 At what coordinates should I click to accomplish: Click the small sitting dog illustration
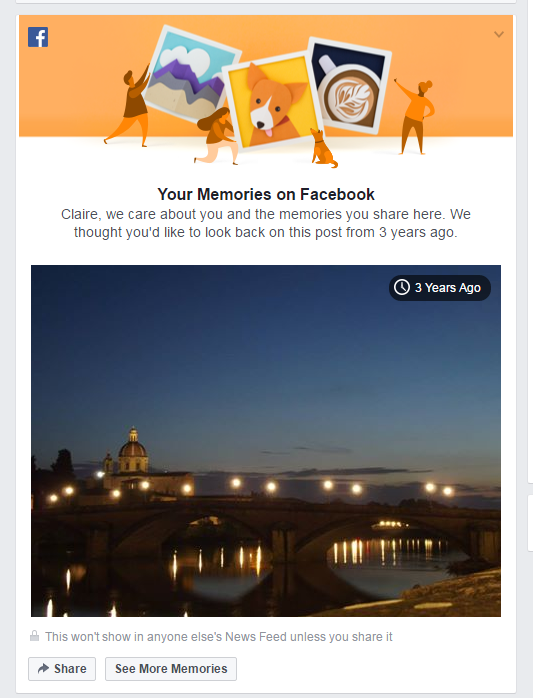point(323,149)
